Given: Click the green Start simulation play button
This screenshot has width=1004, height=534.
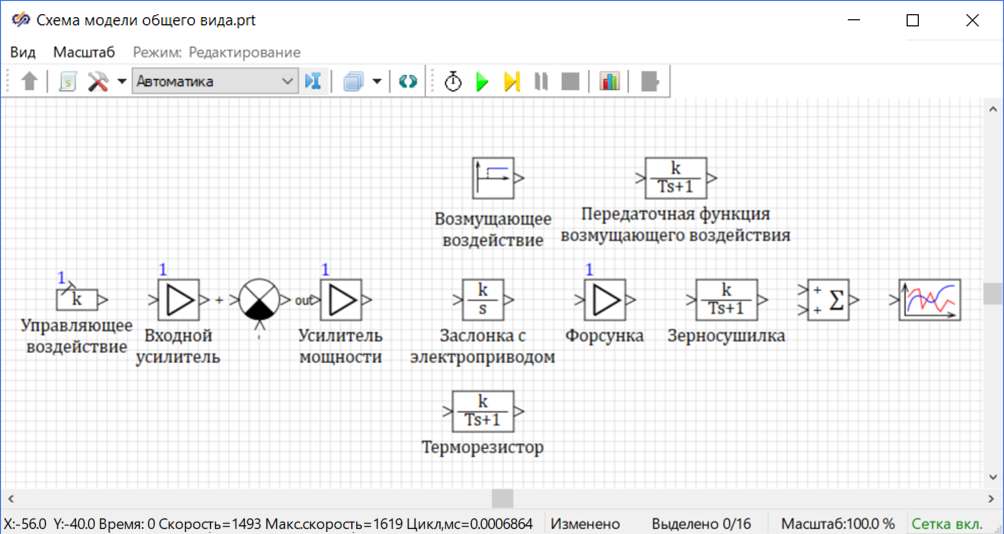Looking at the screenshot, I should 482,82.
